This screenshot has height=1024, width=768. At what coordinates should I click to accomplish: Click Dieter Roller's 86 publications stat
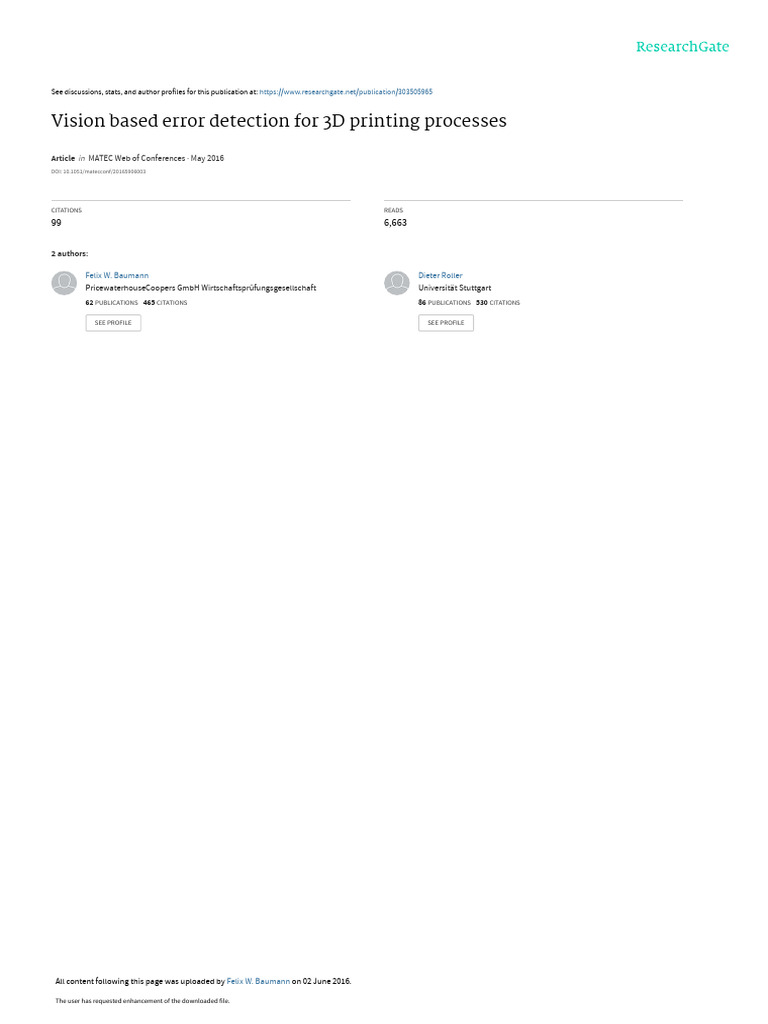click(445, 303)
